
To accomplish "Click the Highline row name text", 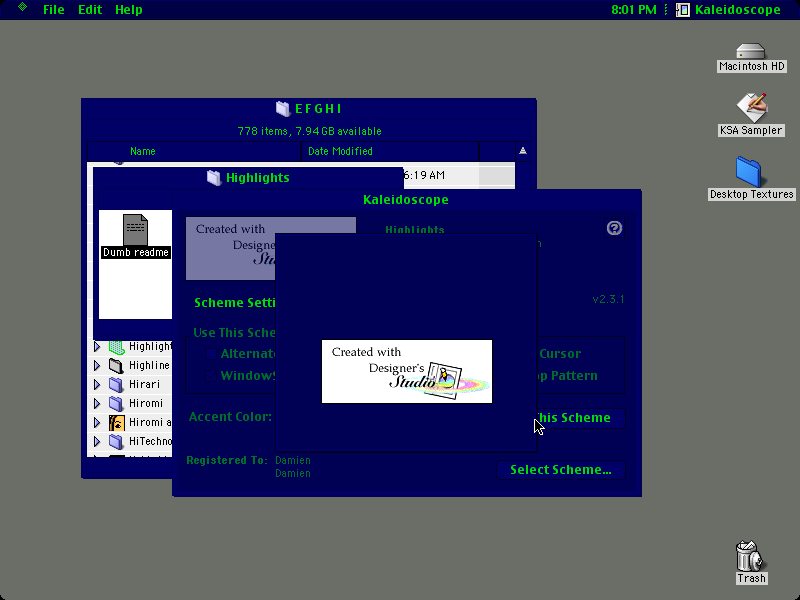I will 149,365.
